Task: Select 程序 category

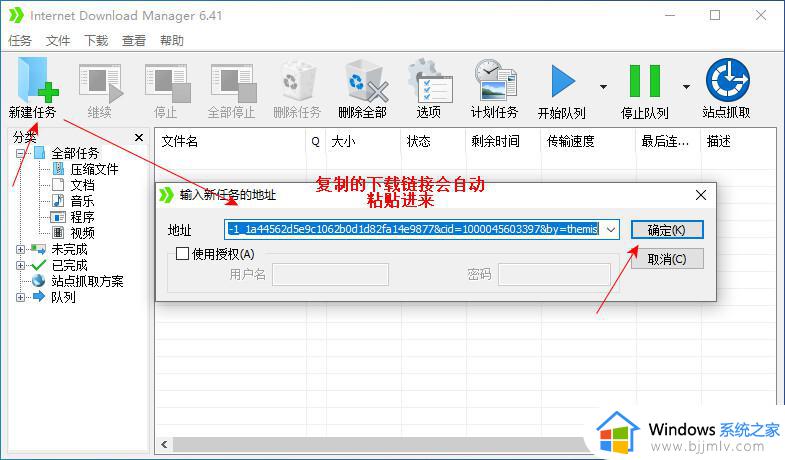Action: [82, 217]
